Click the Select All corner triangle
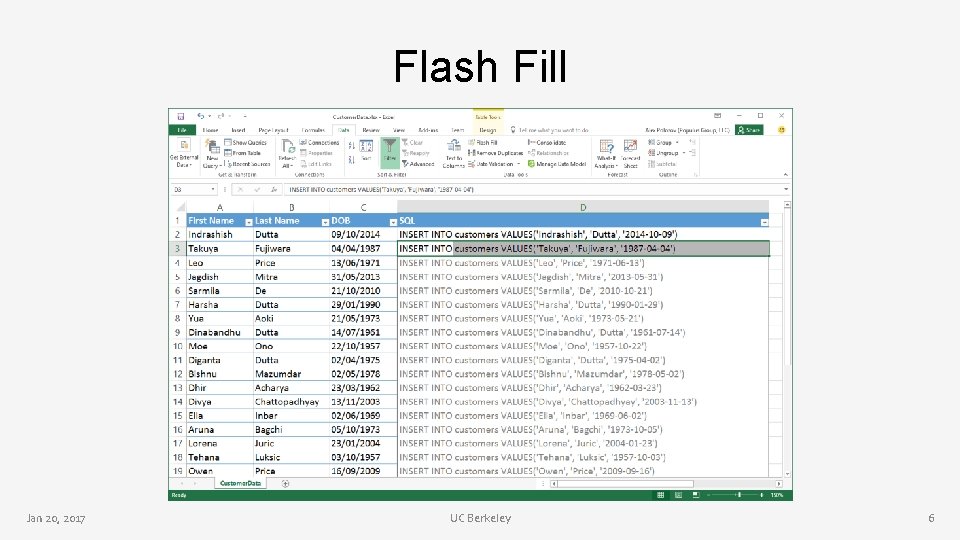Viewport: 960px width, 540px height. (x=181, y=208)
